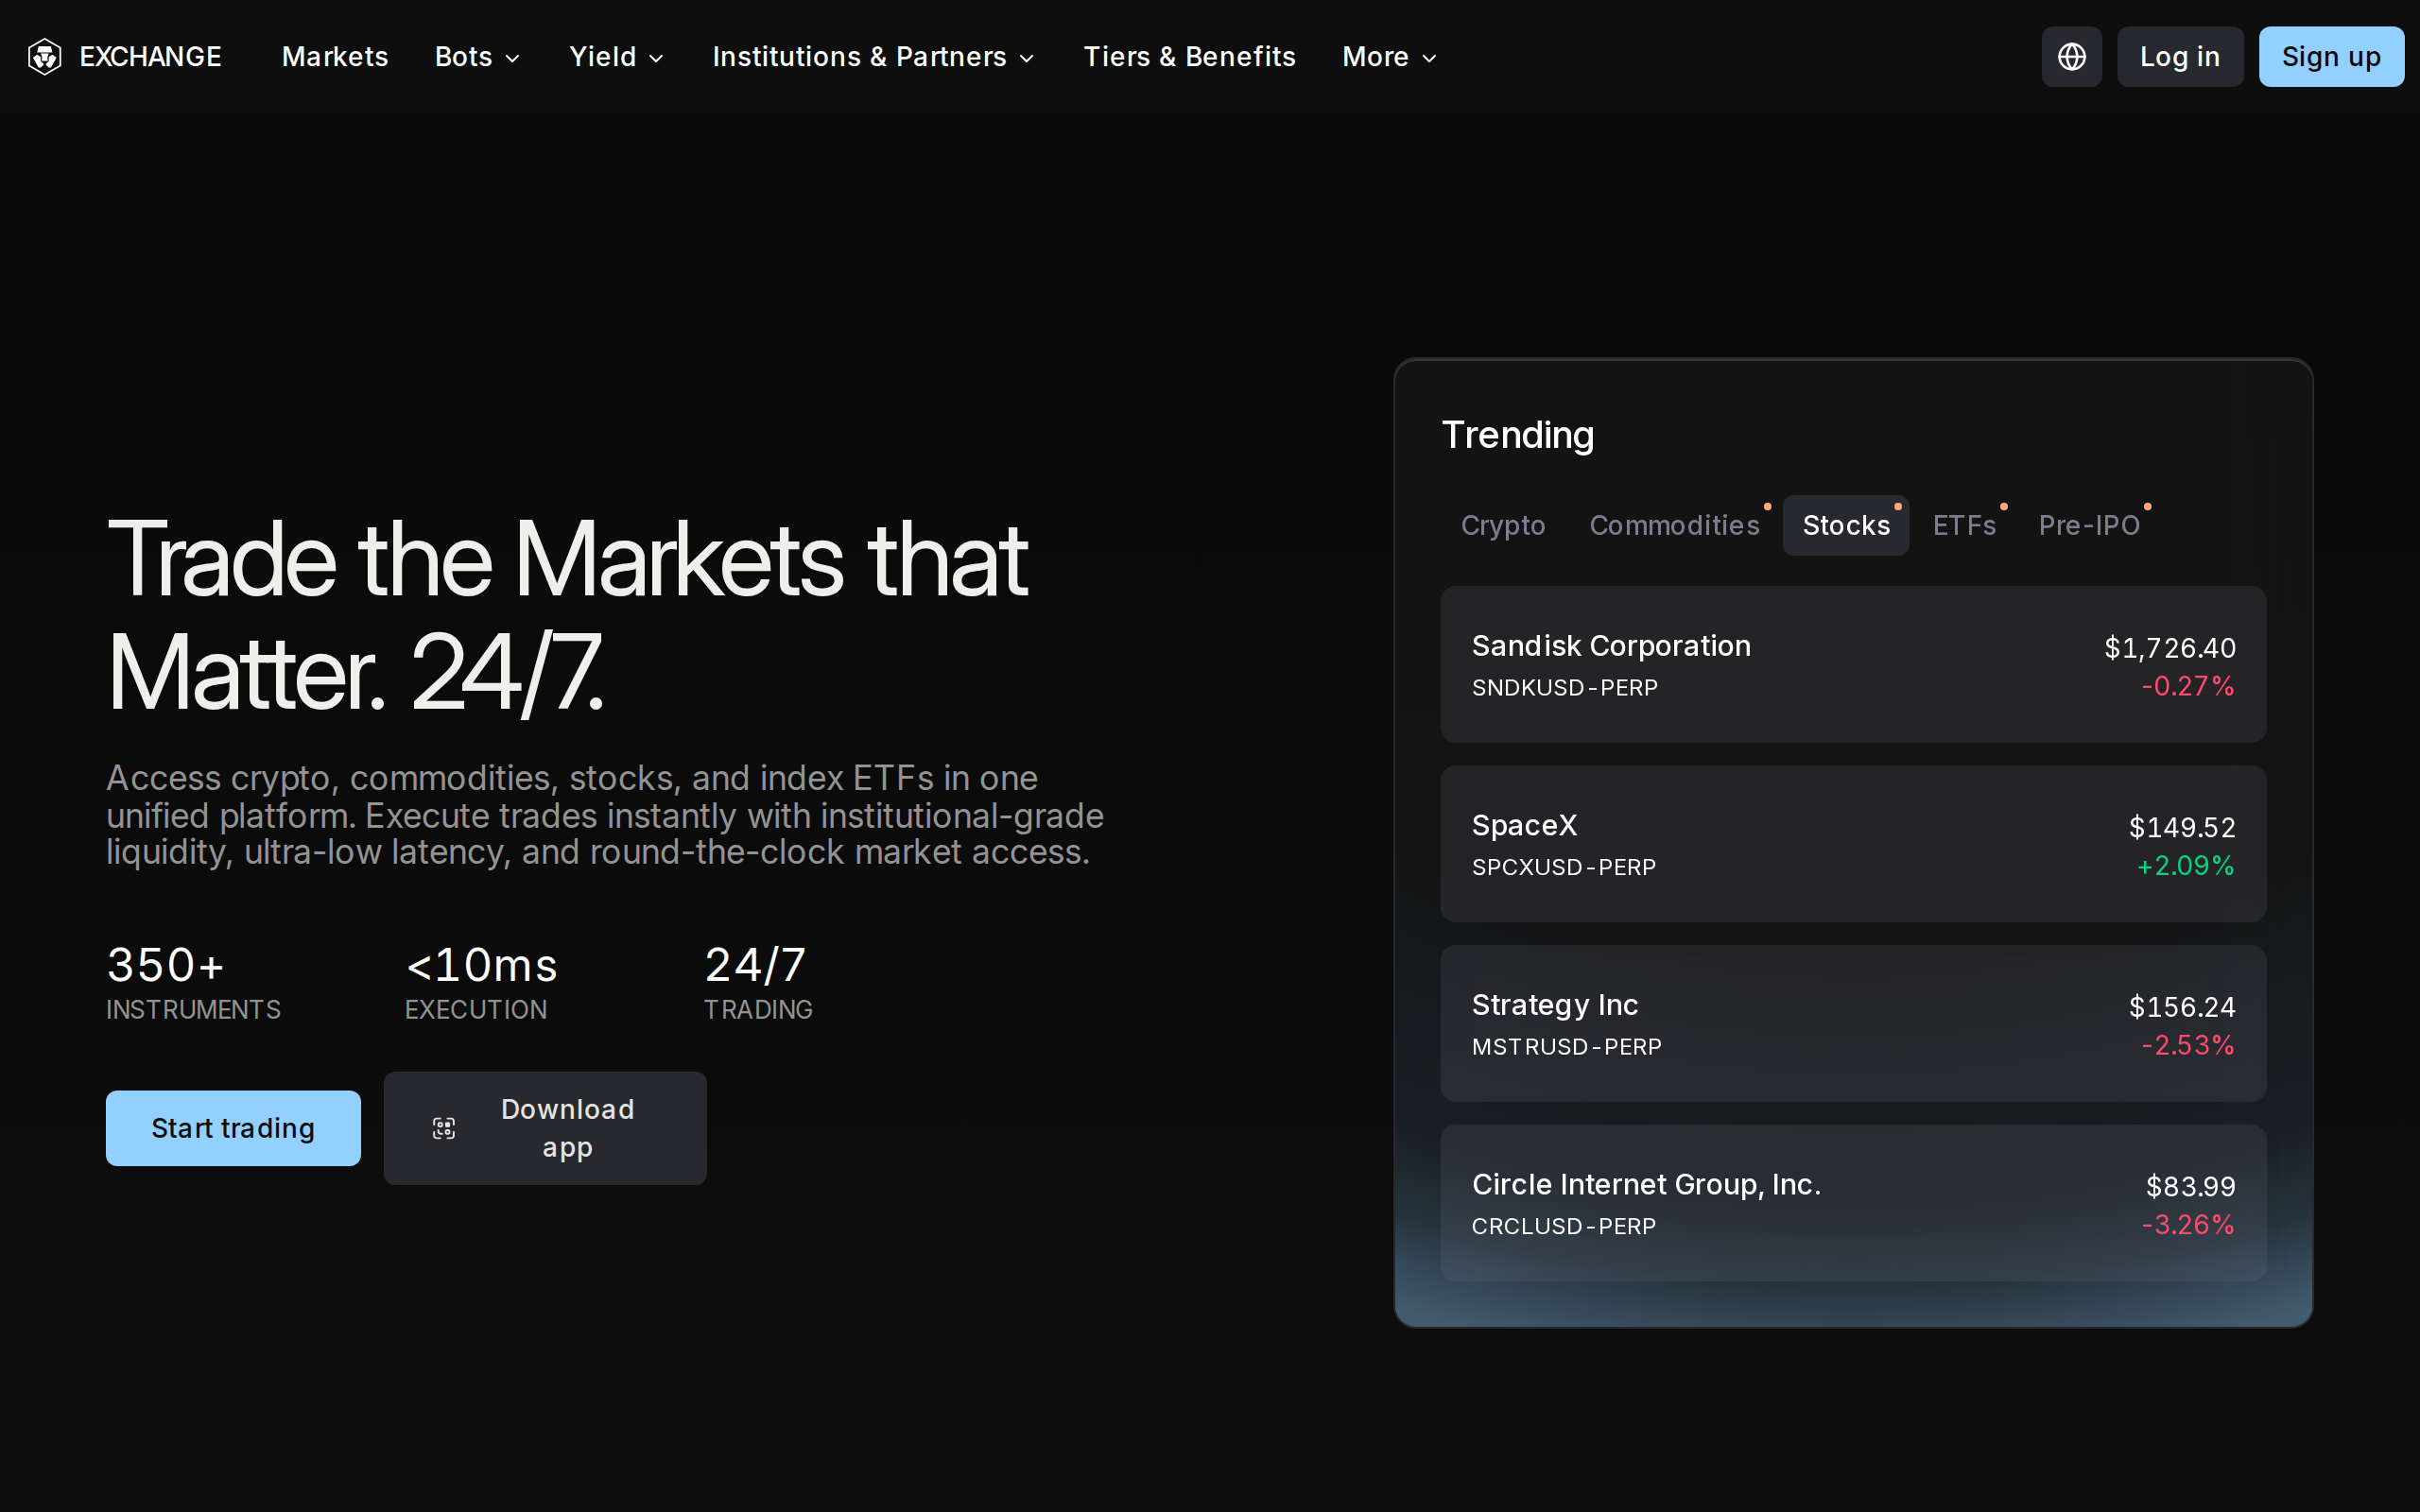Expand the Yield dropdown menu
Viewport: 2420px width, 1512px height.
point(617,57)
